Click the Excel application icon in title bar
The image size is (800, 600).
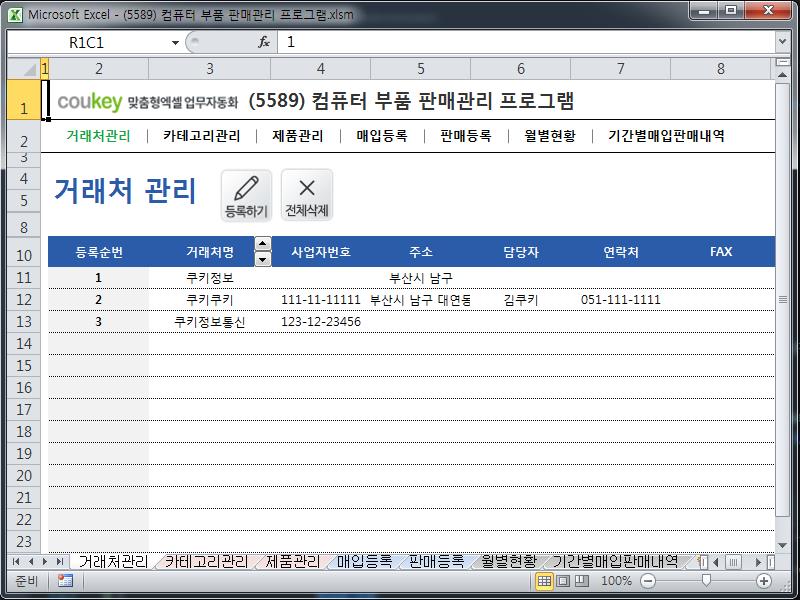tap(15, 14)
